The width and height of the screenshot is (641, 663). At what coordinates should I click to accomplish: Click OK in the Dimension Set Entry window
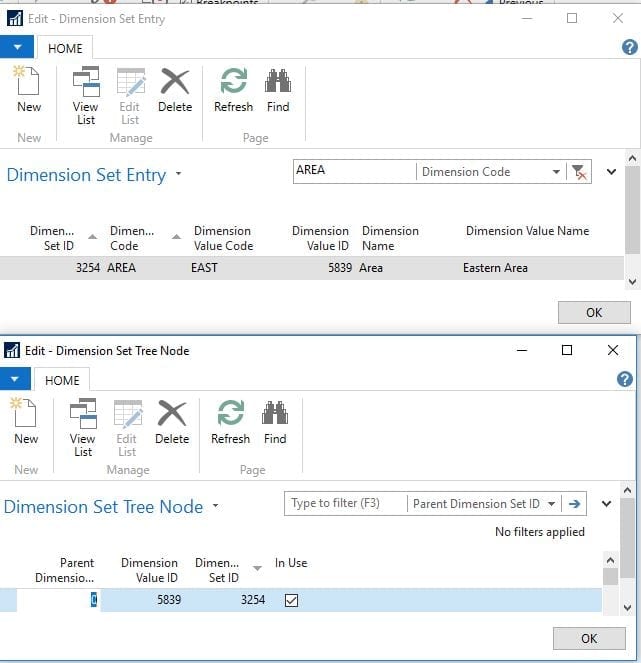594,312
